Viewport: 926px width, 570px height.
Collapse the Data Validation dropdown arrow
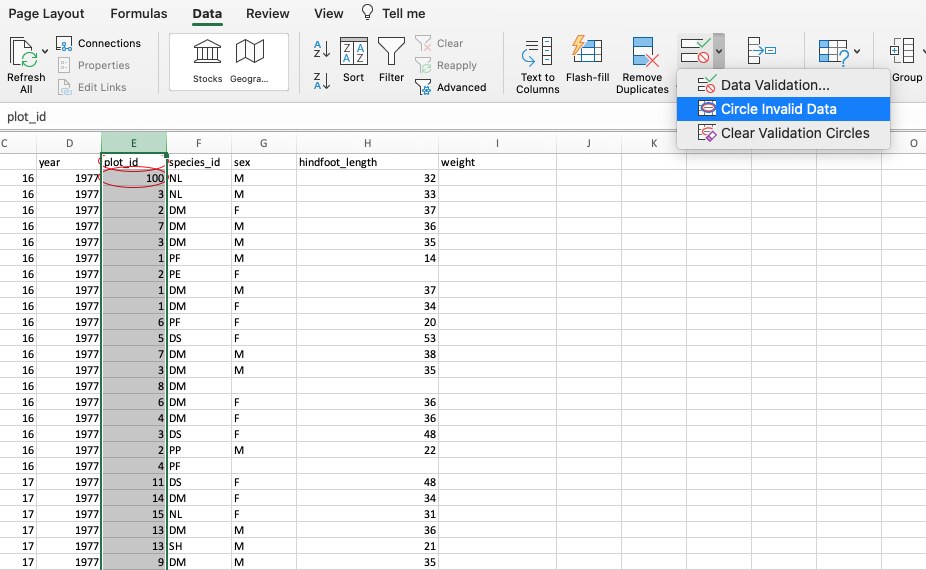719,51
